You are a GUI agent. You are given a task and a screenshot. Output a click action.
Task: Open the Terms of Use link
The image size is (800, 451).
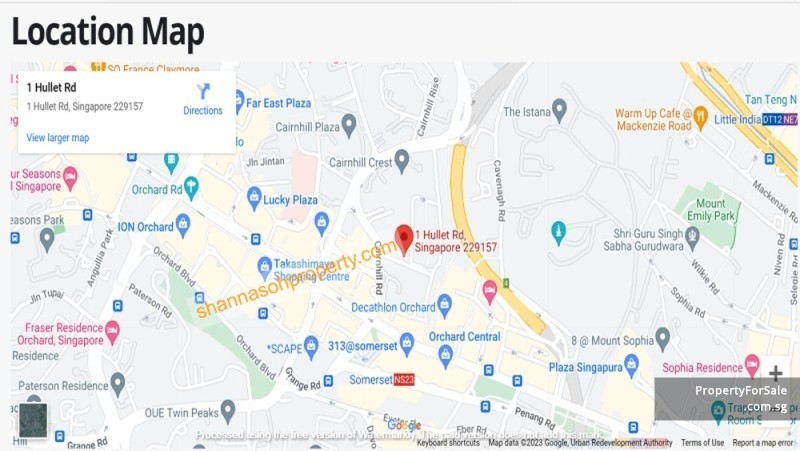click(x=702, y=443)
